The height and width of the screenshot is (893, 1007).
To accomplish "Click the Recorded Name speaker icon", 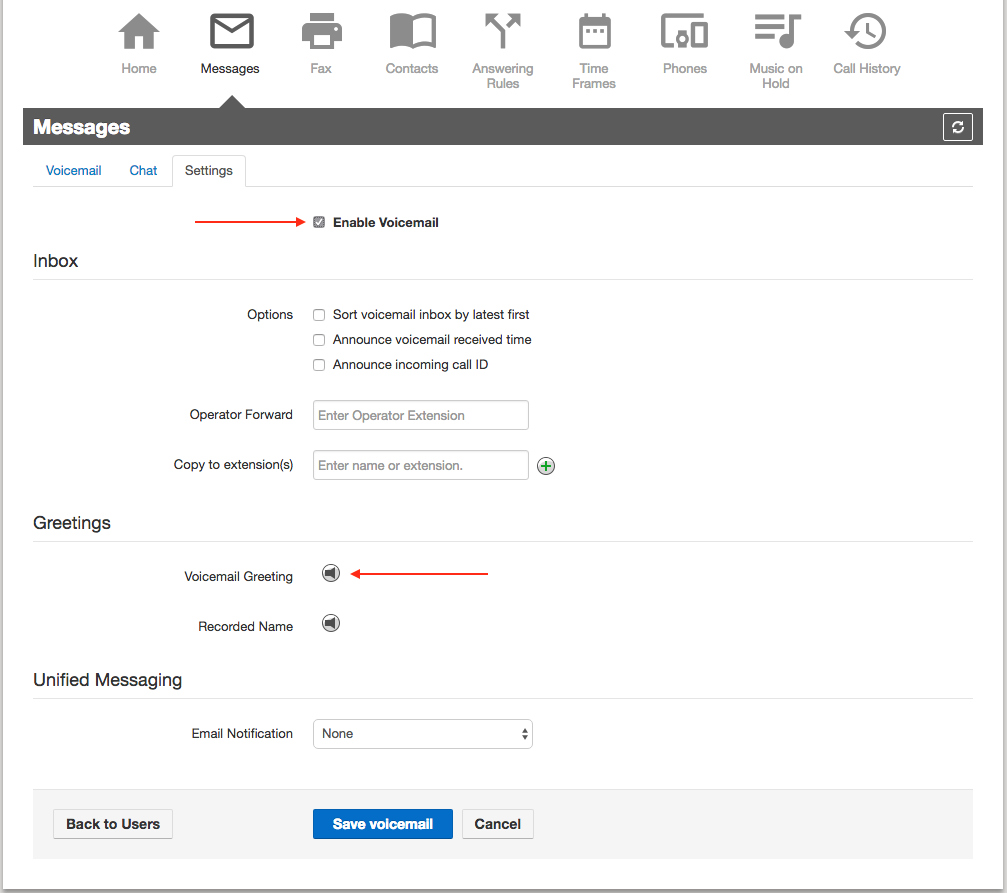I will (x=331, y=623).
